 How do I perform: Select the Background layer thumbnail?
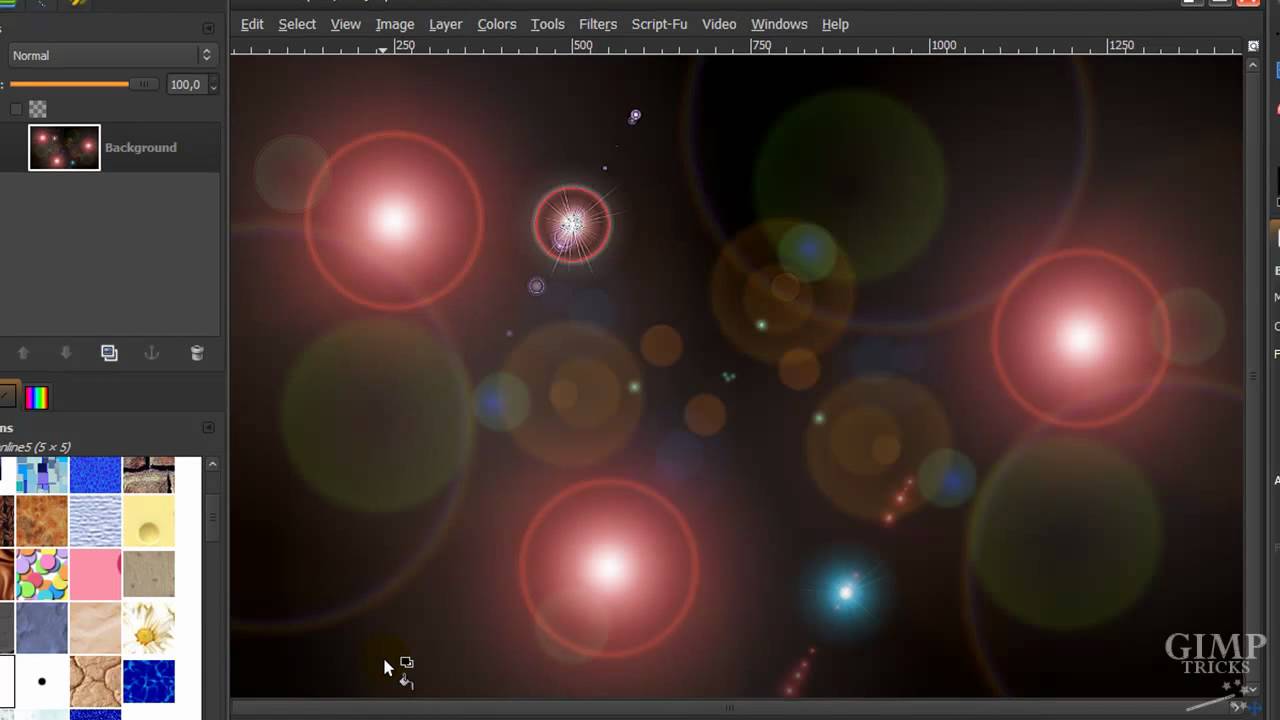64,147
